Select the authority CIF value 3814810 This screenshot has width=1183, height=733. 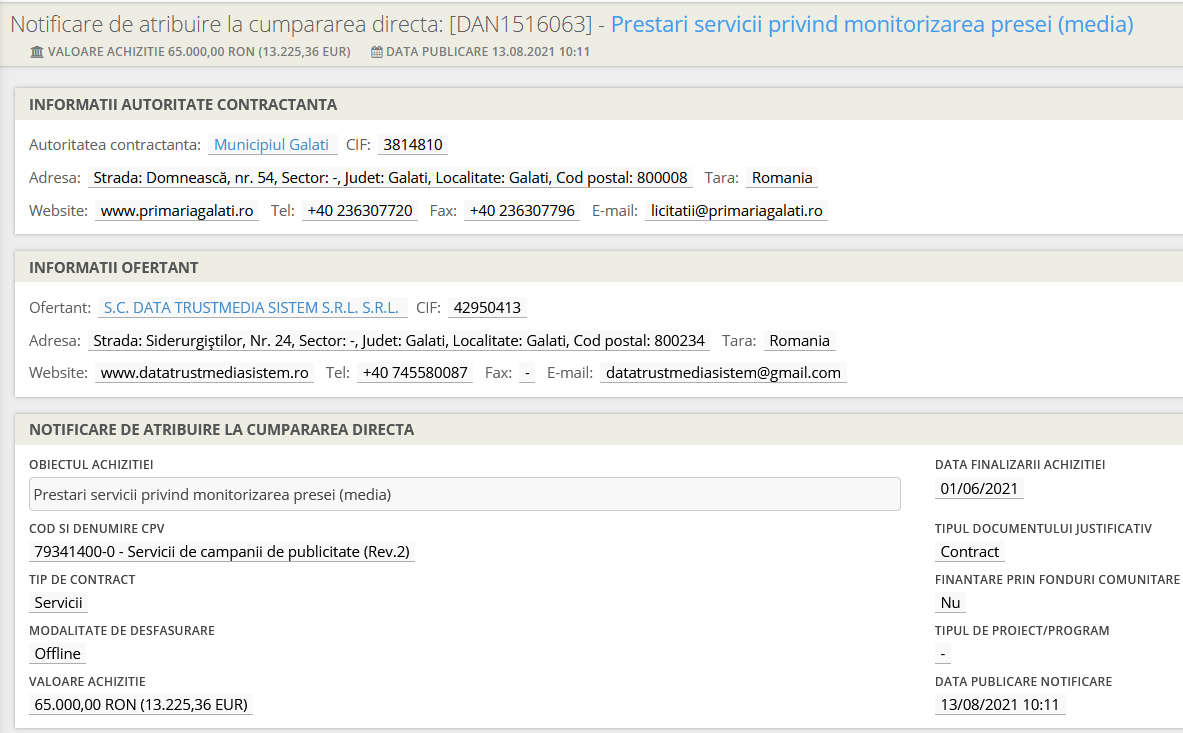[412, 145]
